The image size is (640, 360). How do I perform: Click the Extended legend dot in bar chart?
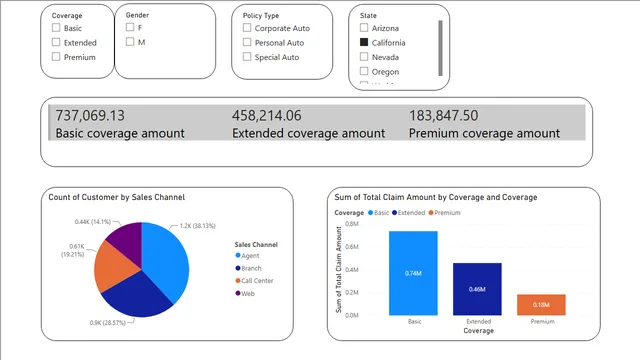tap(394, 213)
